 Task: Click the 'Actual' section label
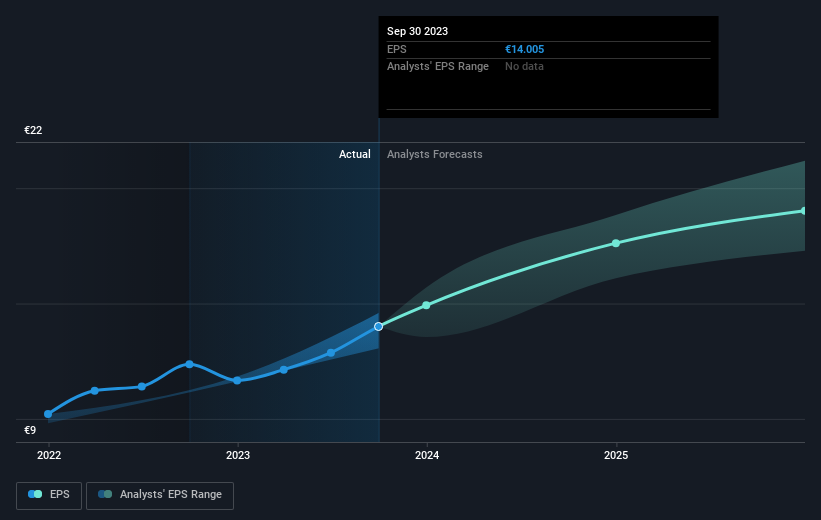coord(354,154)
